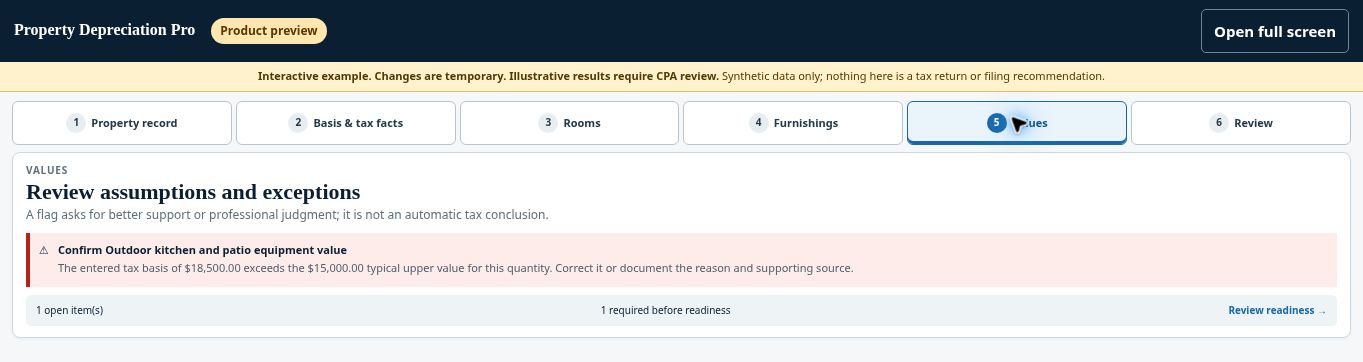Jump to the Review step tab
The image size is (1363, 362).
1241,123
